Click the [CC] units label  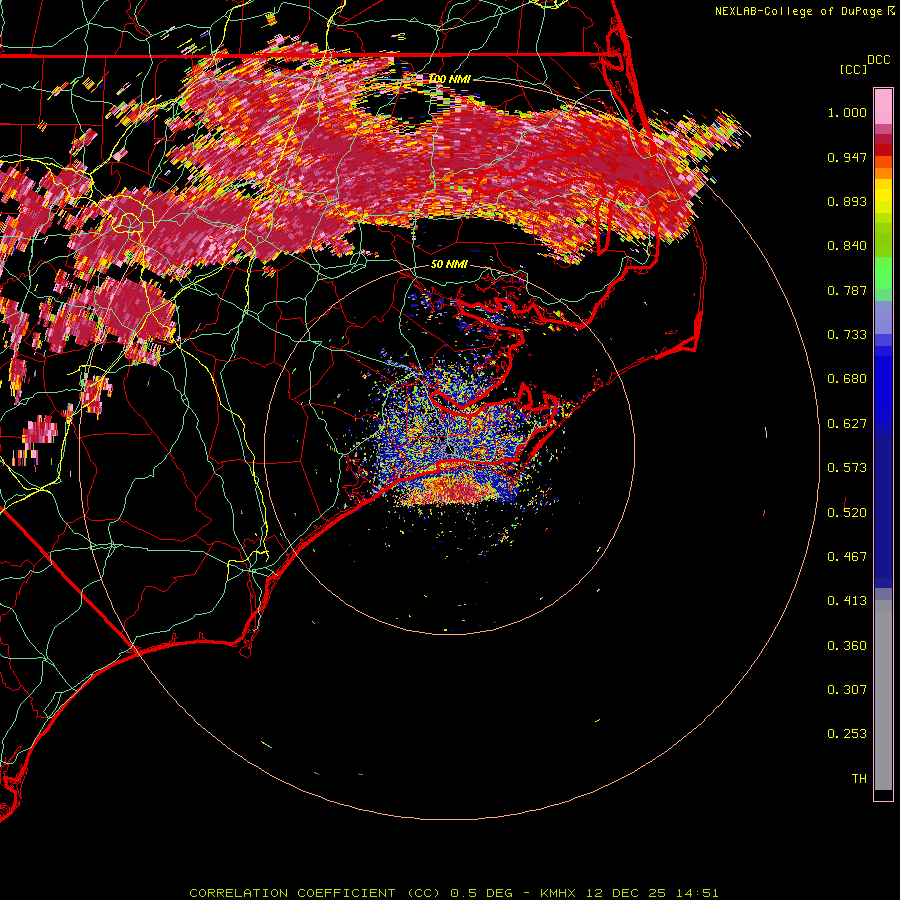[x=853, y=69]
